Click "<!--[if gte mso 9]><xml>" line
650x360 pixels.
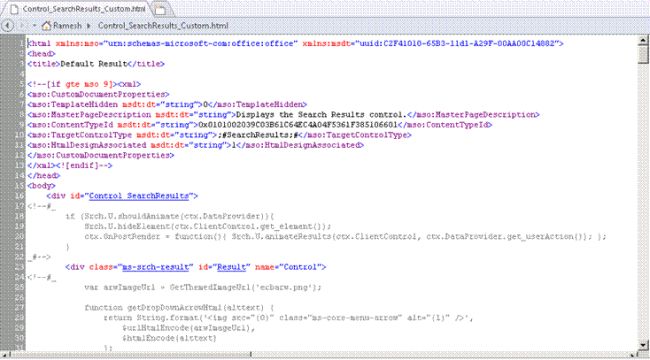coord(84,84)
